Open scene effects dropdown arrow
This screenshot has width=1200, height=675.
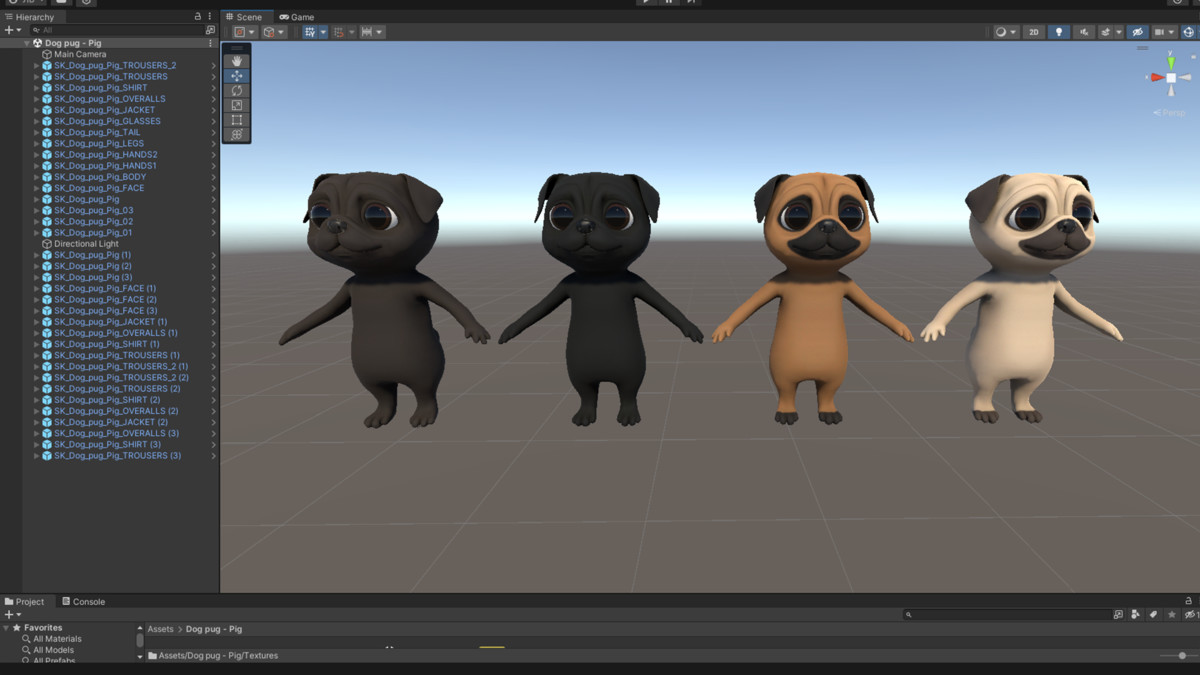[x=1119, y=32]
